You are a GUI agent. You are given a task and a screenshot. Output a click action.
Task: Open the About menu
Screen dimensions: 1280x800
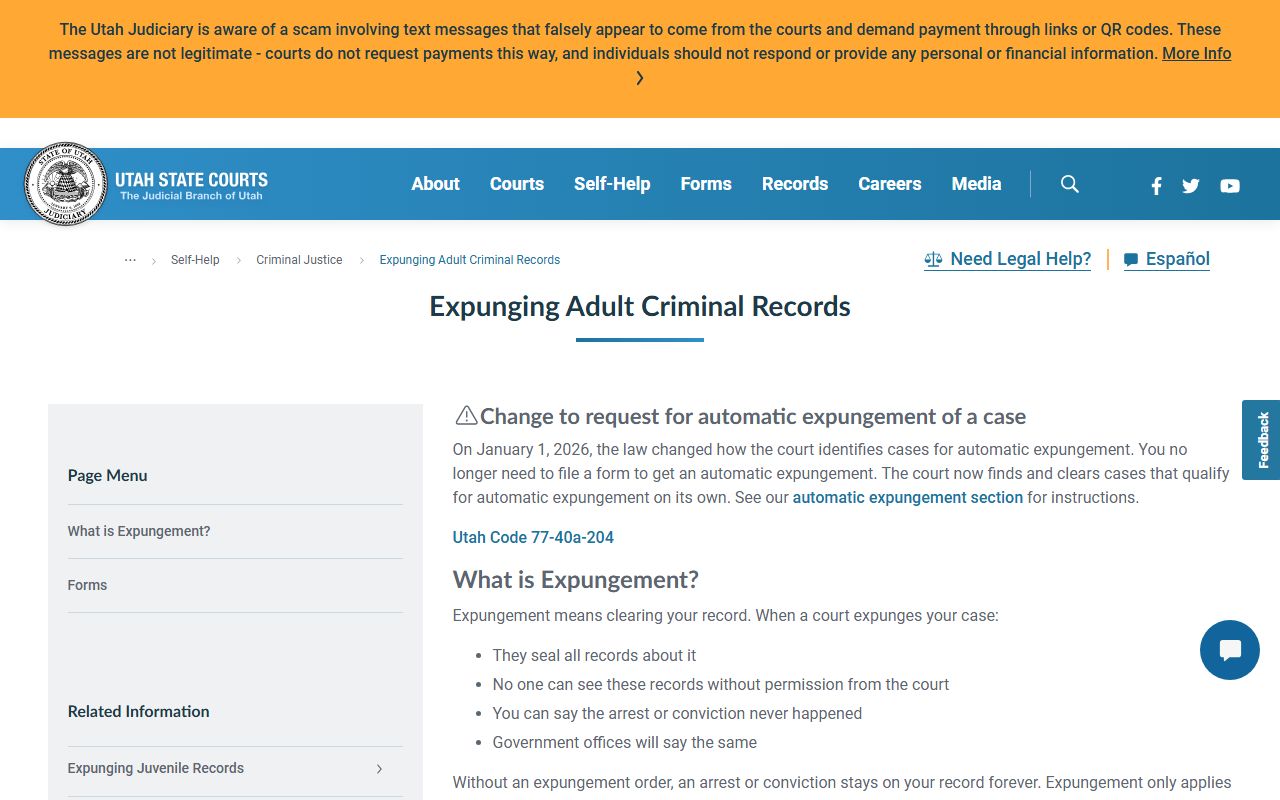436,184
